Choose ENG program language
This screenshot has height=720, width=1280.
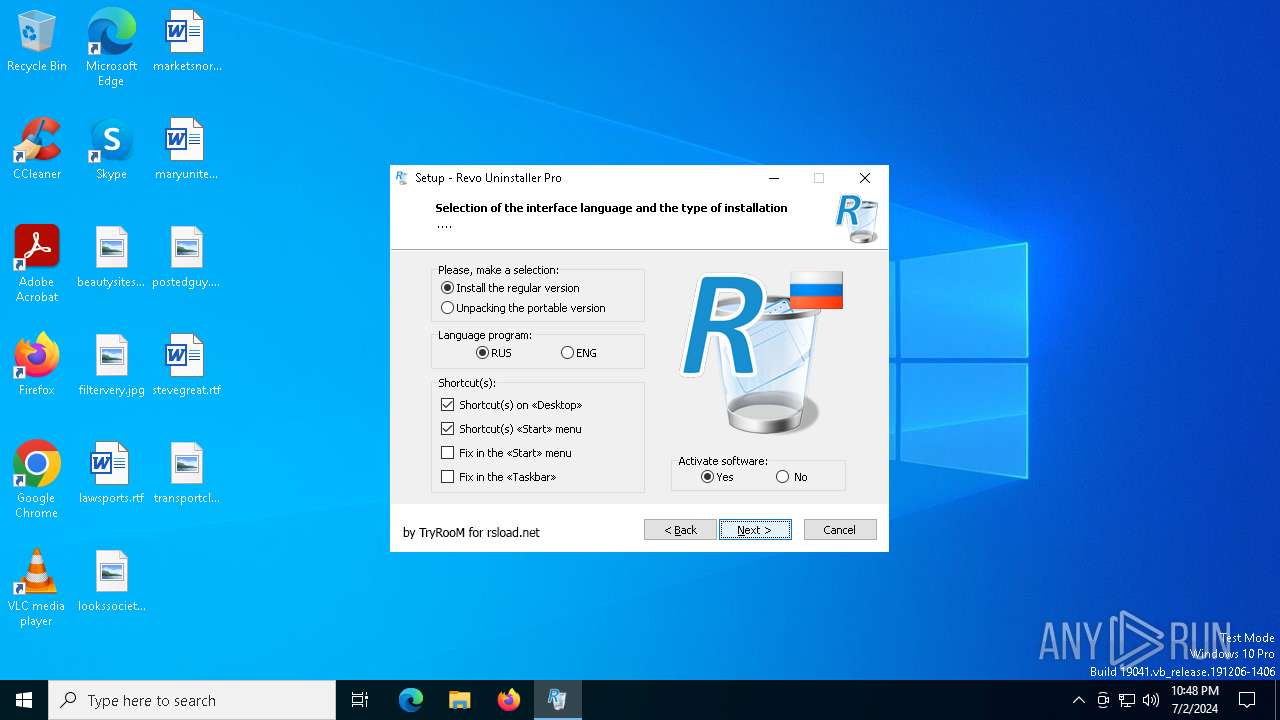click(x=579, y=353)
